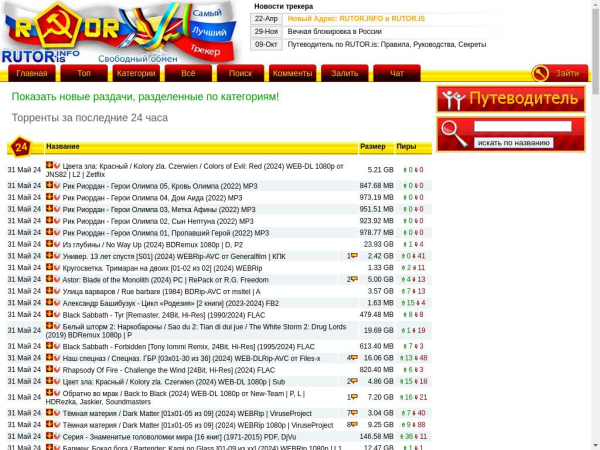Click the key icon beside Зайти
Viewport: 600px width, 450px height.
click(x=540, y=73)
